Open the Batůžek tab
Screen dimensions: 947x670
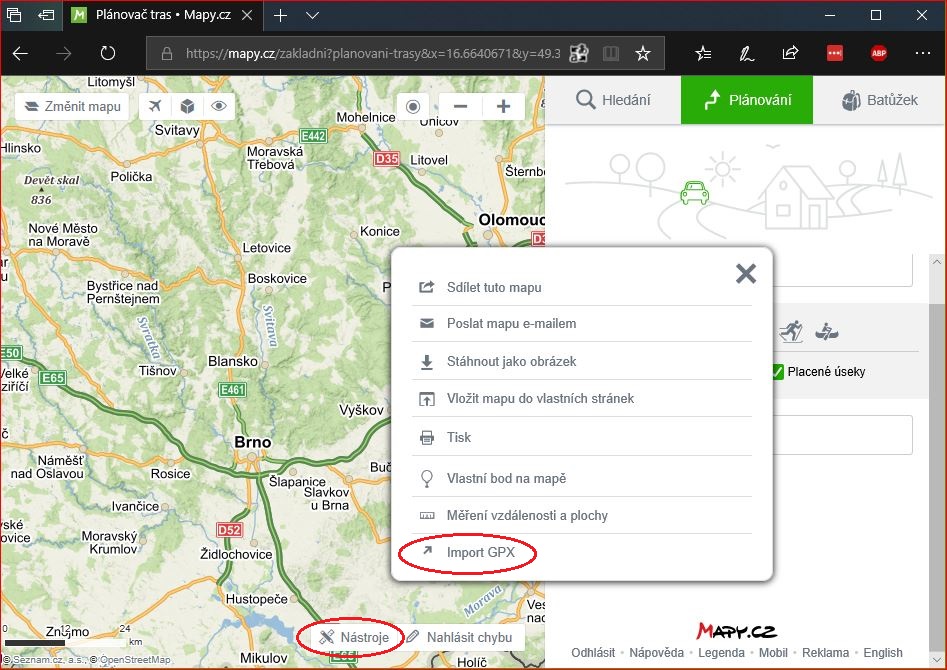pos(879,100)
